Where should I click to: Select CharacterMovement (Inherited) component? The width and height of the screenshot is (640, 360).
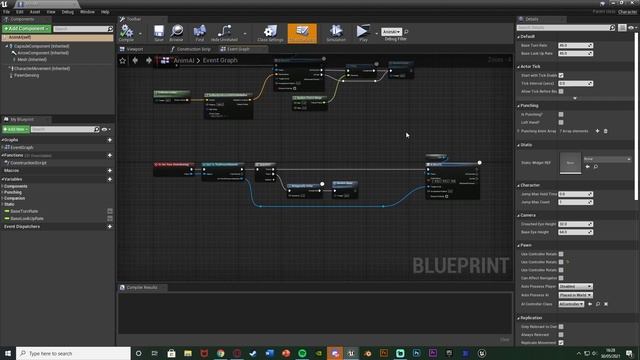[x=42, y=69]
